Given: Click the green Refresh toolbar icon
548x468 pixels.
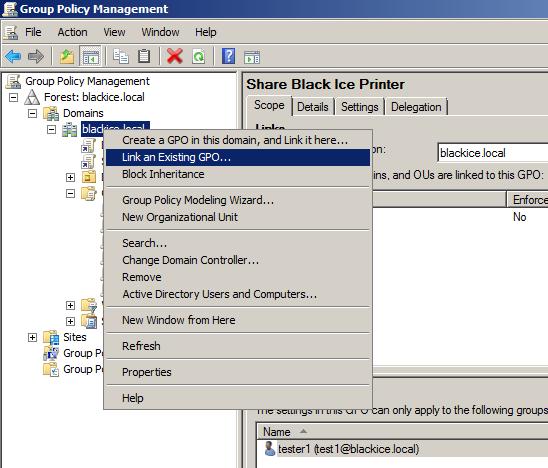Looking at the screenshot, I should tap(199, 56).
